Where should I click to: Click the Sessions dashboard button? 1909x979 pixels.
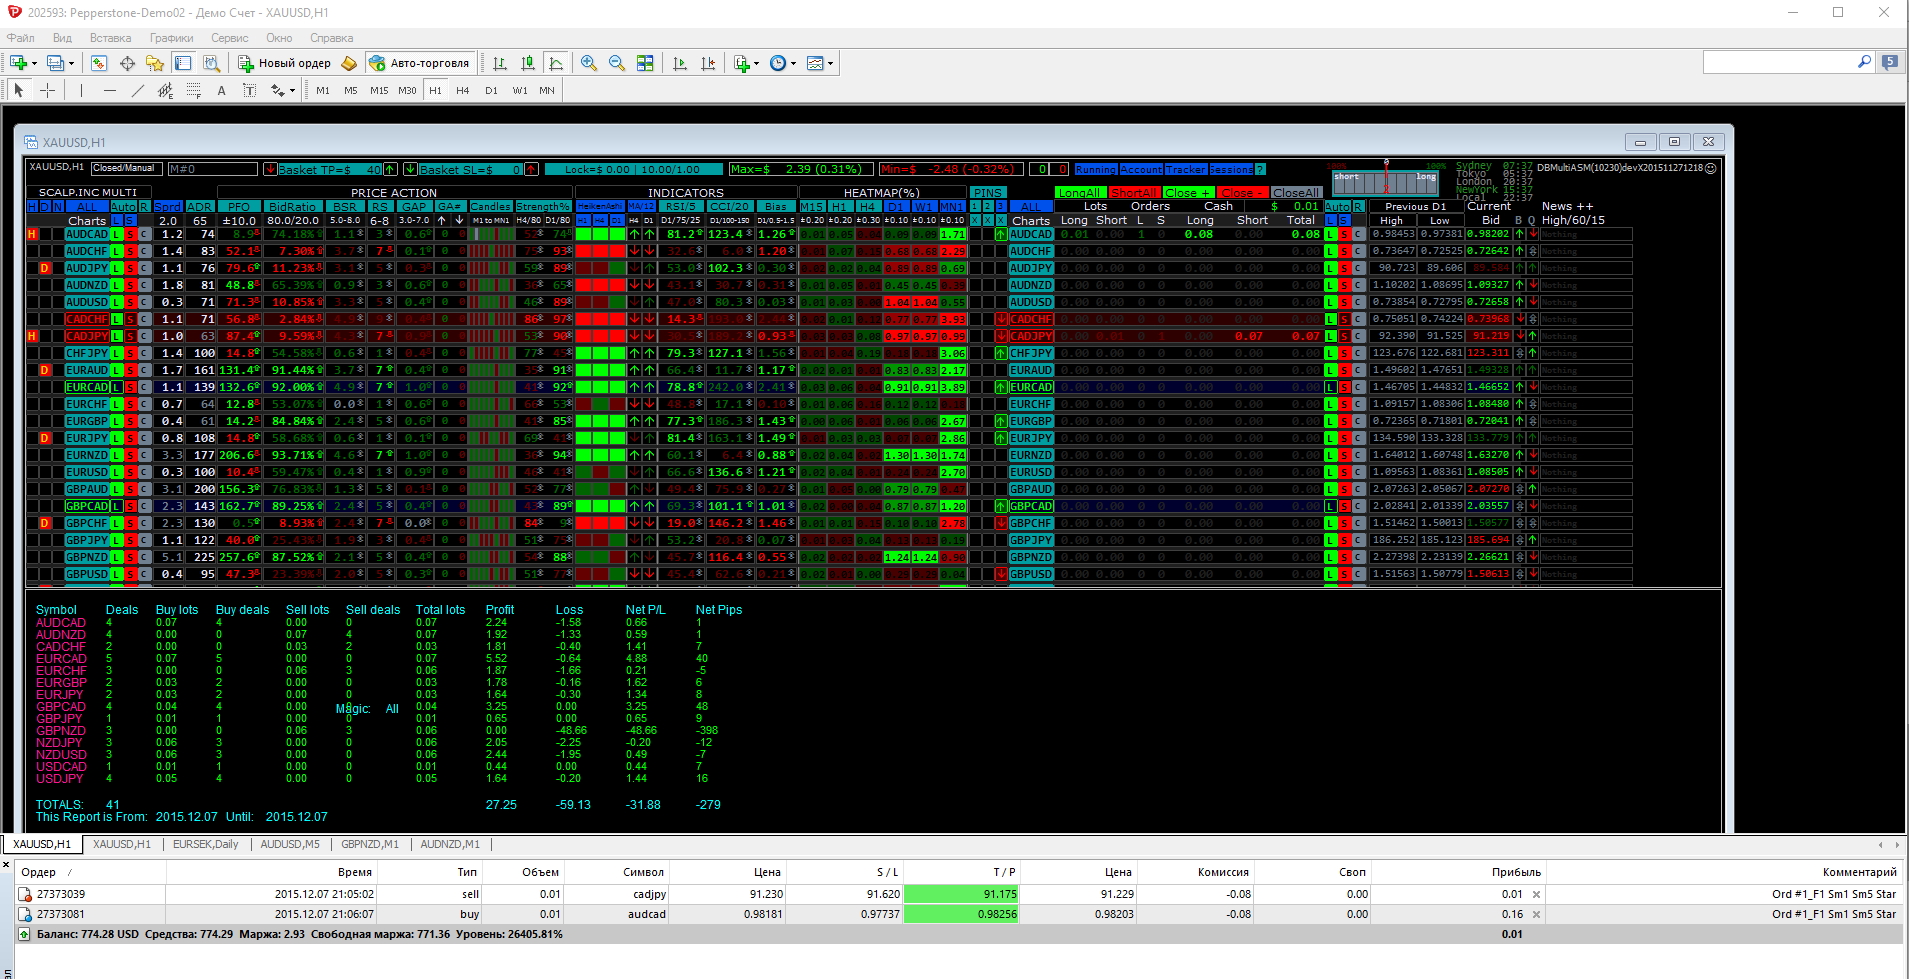click(1232, 169)
